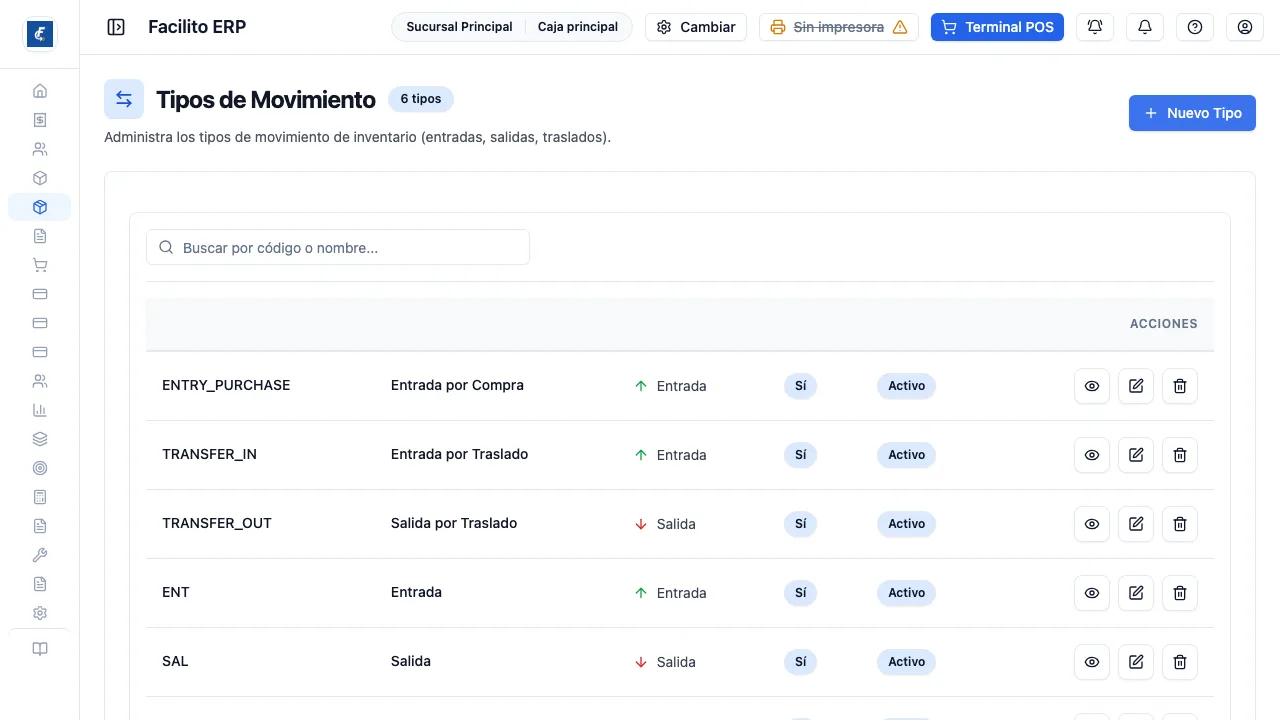
Task: Edit the ENTRY_PURCHASE movement type
Action: click(1136, 386)
